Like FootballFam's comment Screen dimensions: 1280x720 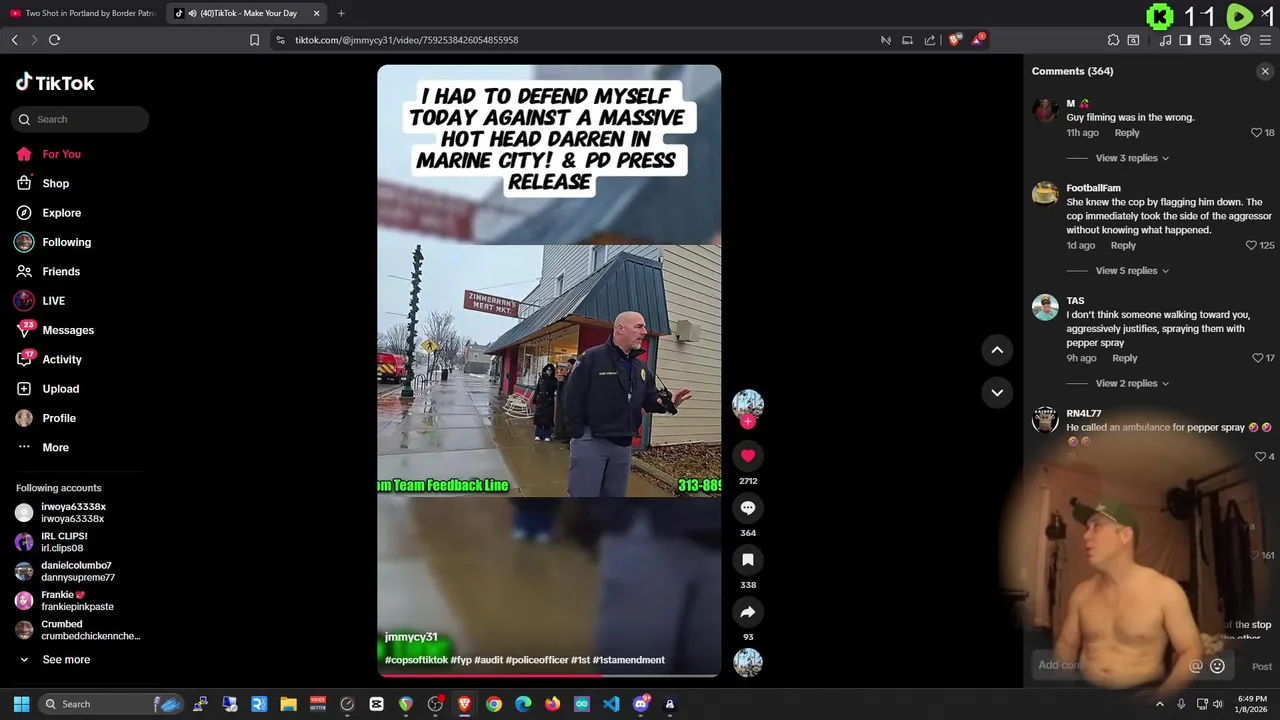click(1250, 245)
